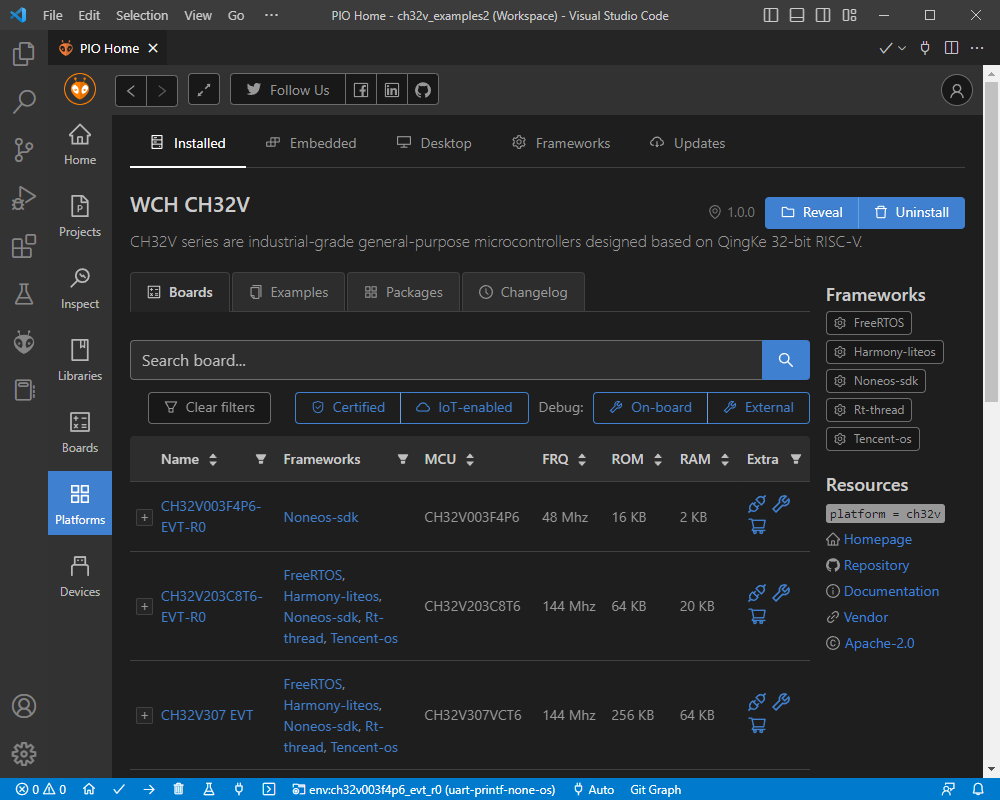Open PlatformIO LinkedIn page icon
The image size is (1000, 800).
(x=392, y=90)
